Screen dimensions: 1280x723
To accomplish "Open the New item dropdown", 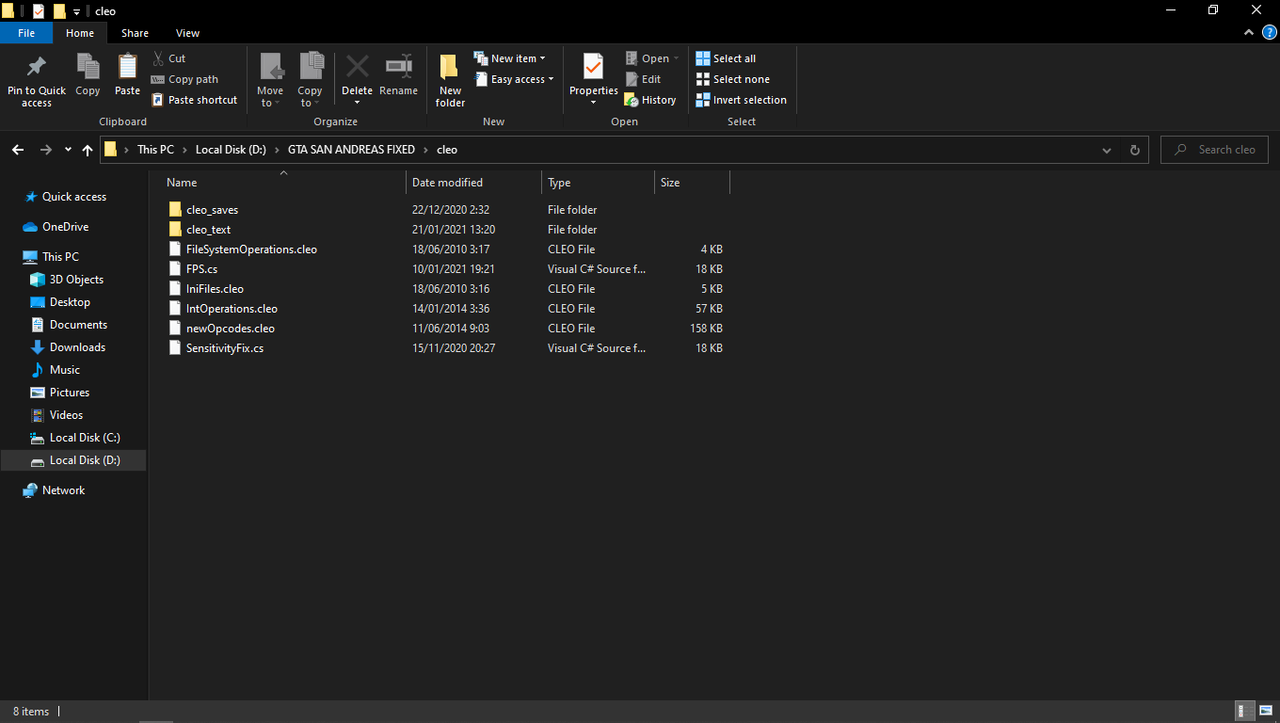I will click(510, 58).
